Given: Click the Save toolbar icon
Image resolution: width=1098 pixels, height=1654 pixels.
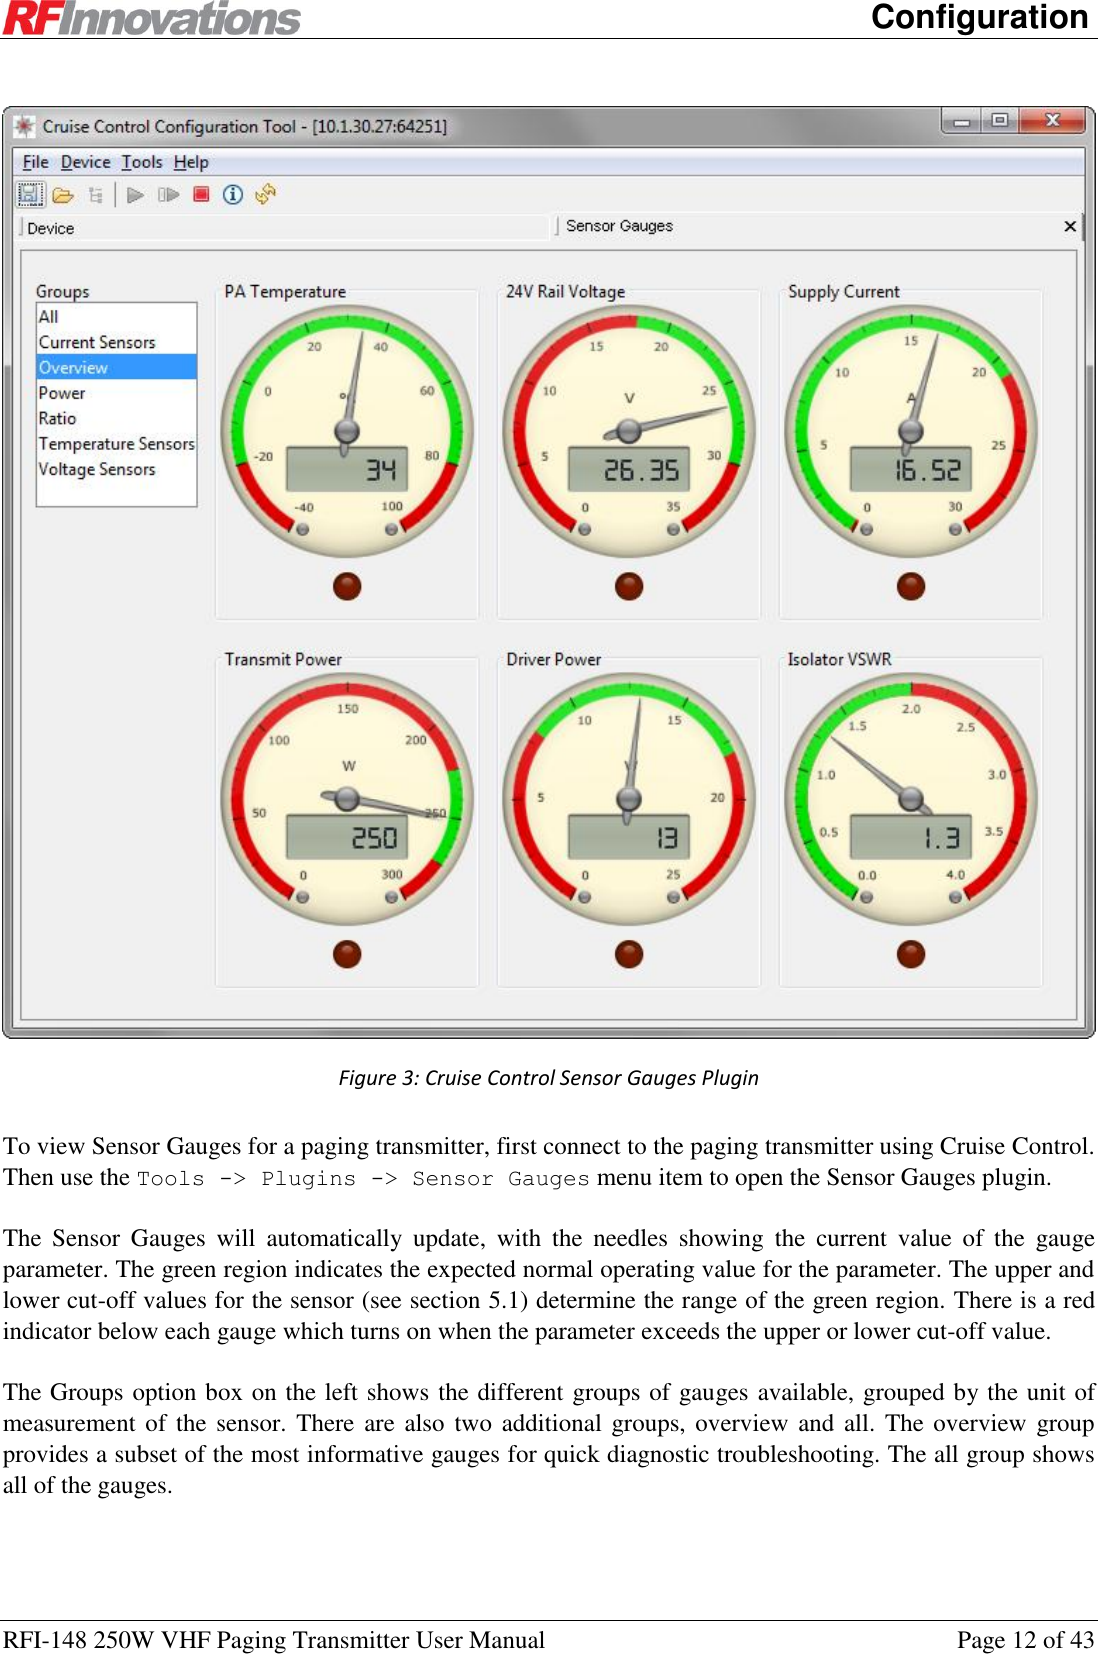Looking at the screenshot, I should click(x=30, y=194).
